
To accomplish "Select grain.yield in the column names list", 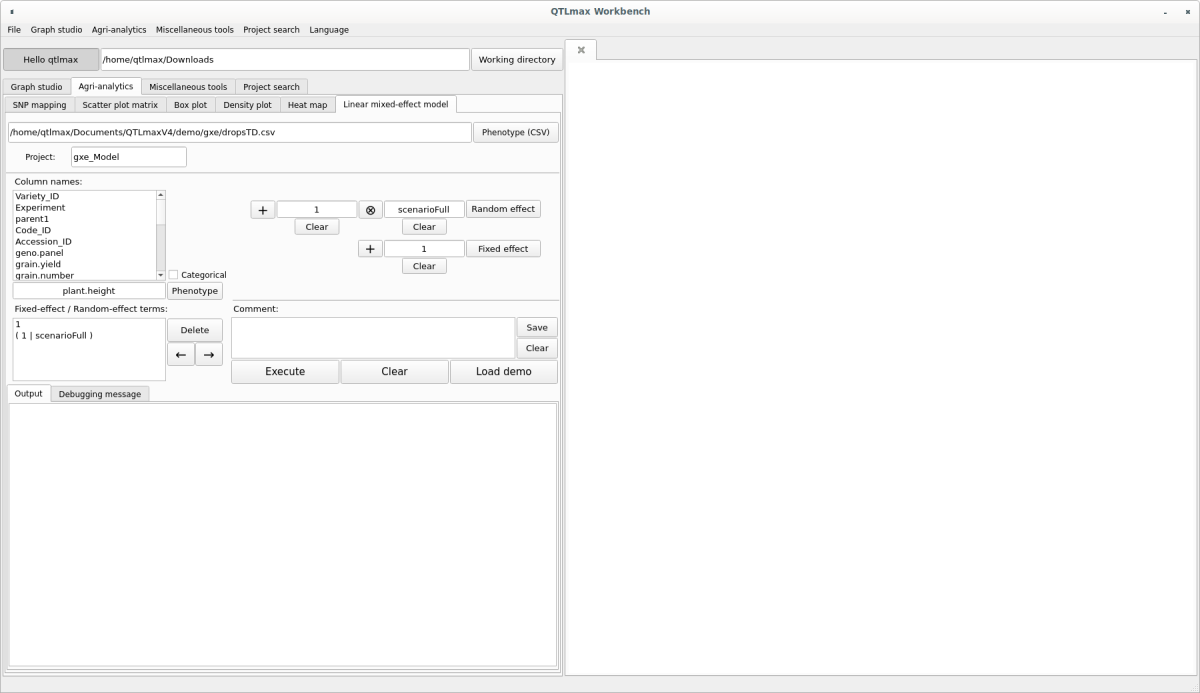I will tap(38, 264).
